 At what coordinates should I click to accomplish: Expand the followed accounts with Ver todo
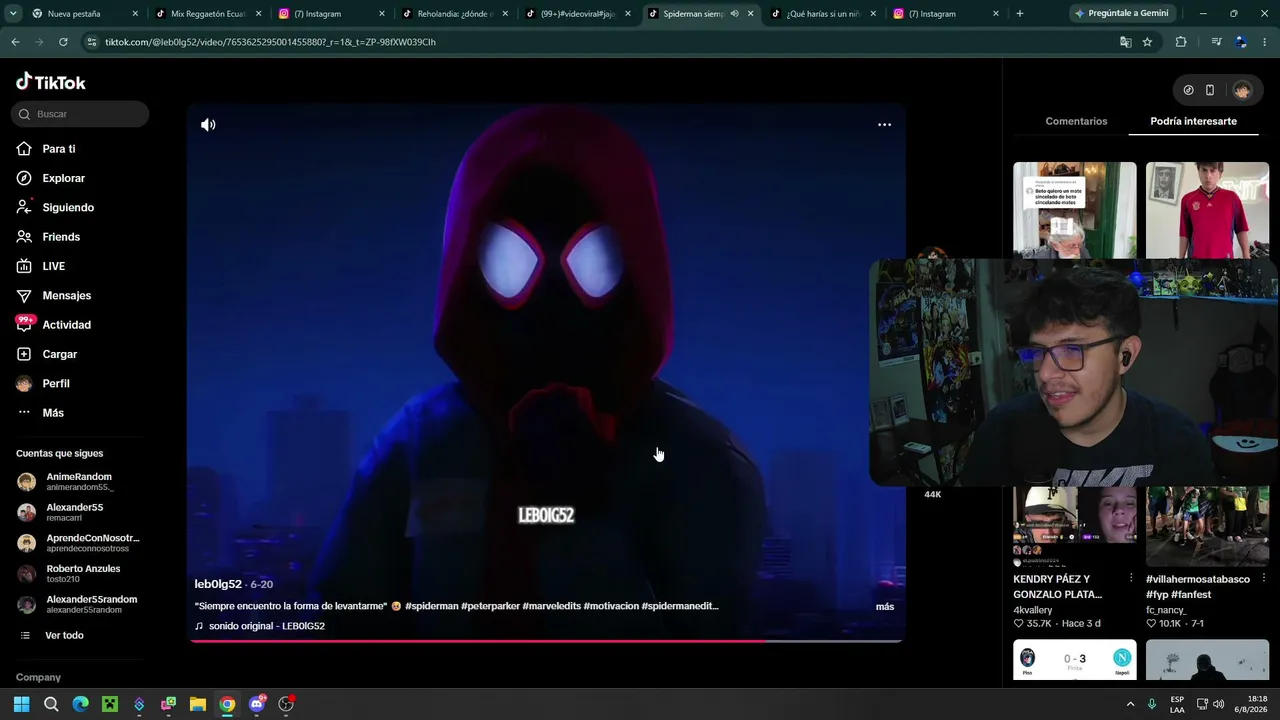coord(64,636)
